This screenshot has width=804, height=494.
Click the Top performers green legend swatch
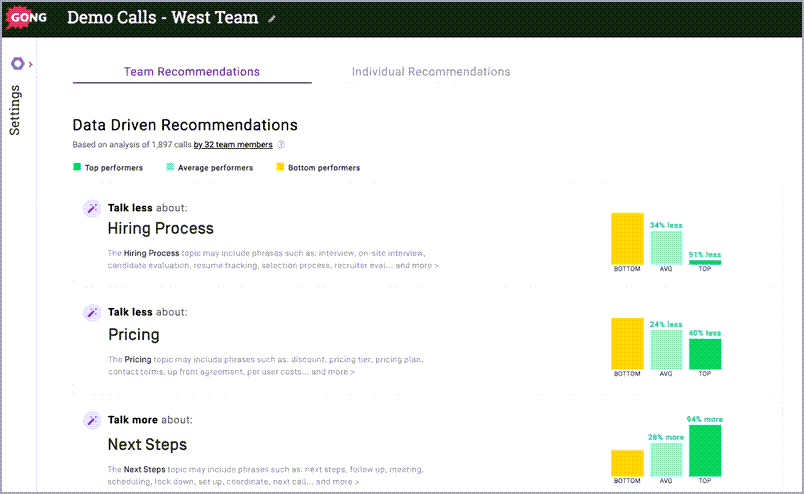point(77,168)
